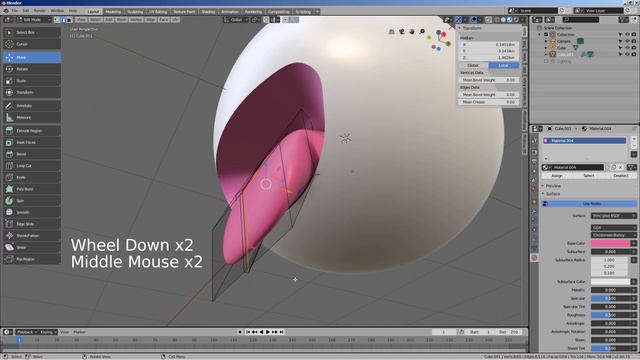
Task: Click the Material.004 slot in list
Action: tap(584, 141)
